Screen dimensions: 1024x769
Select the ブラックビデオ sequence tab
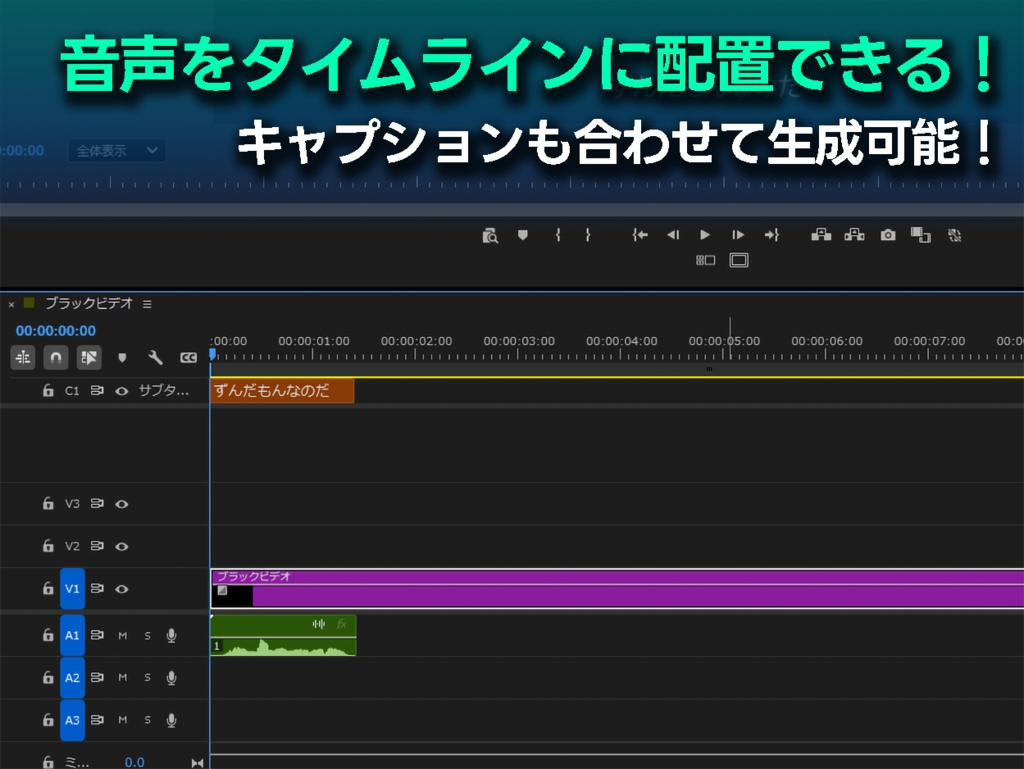pyautogui.click(x=89, y=304)
